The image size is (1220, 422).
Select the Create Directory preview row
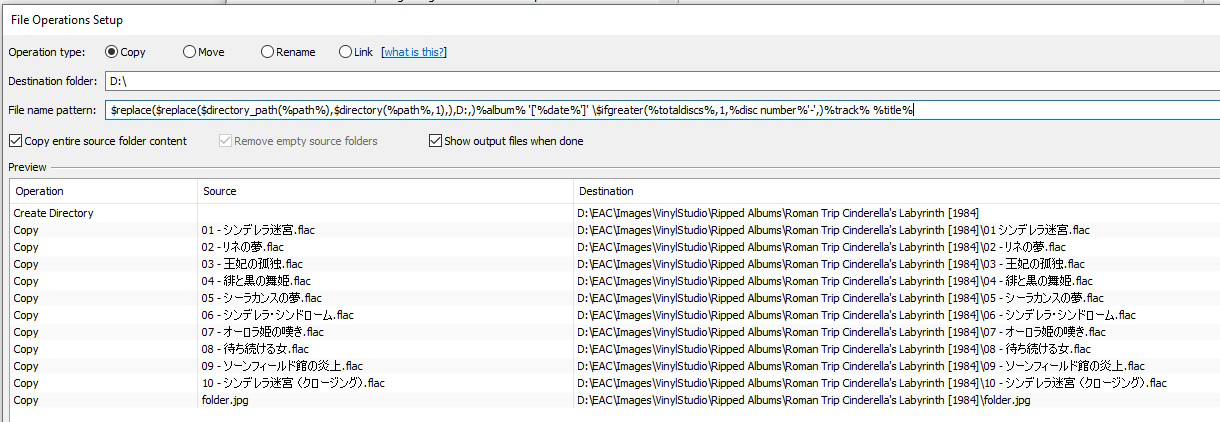coord(60,213)
